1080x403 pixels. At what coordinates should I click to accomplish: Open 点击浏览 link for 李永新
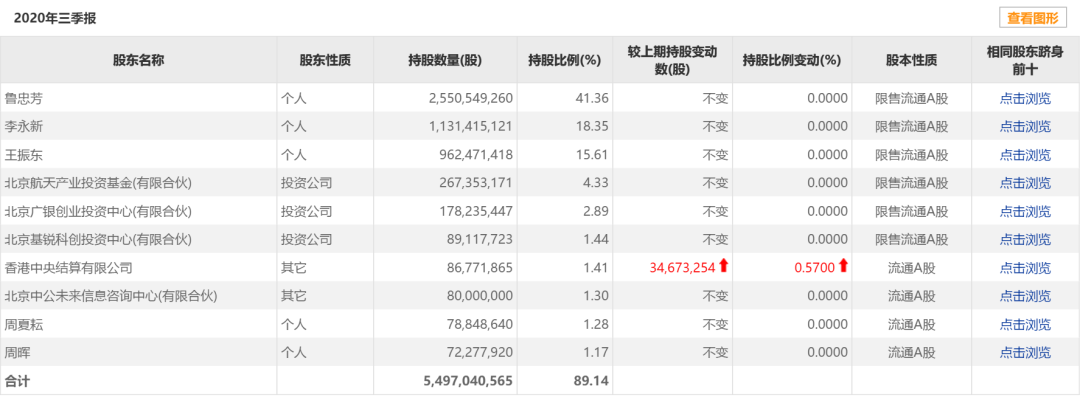click(x=1025, y=127)
